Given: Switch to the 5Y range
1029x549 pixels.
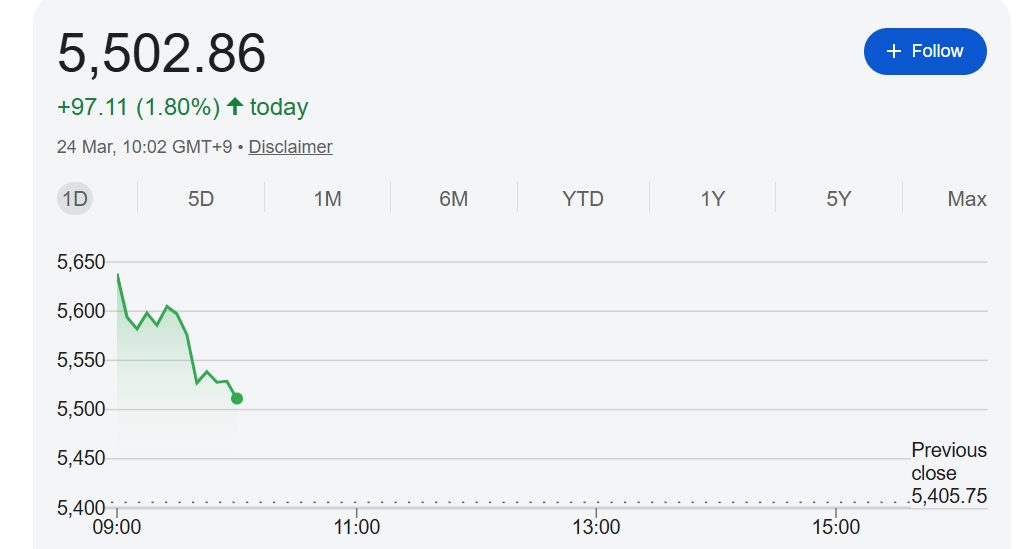Looking at the screenshot, I should coord(838,199).
